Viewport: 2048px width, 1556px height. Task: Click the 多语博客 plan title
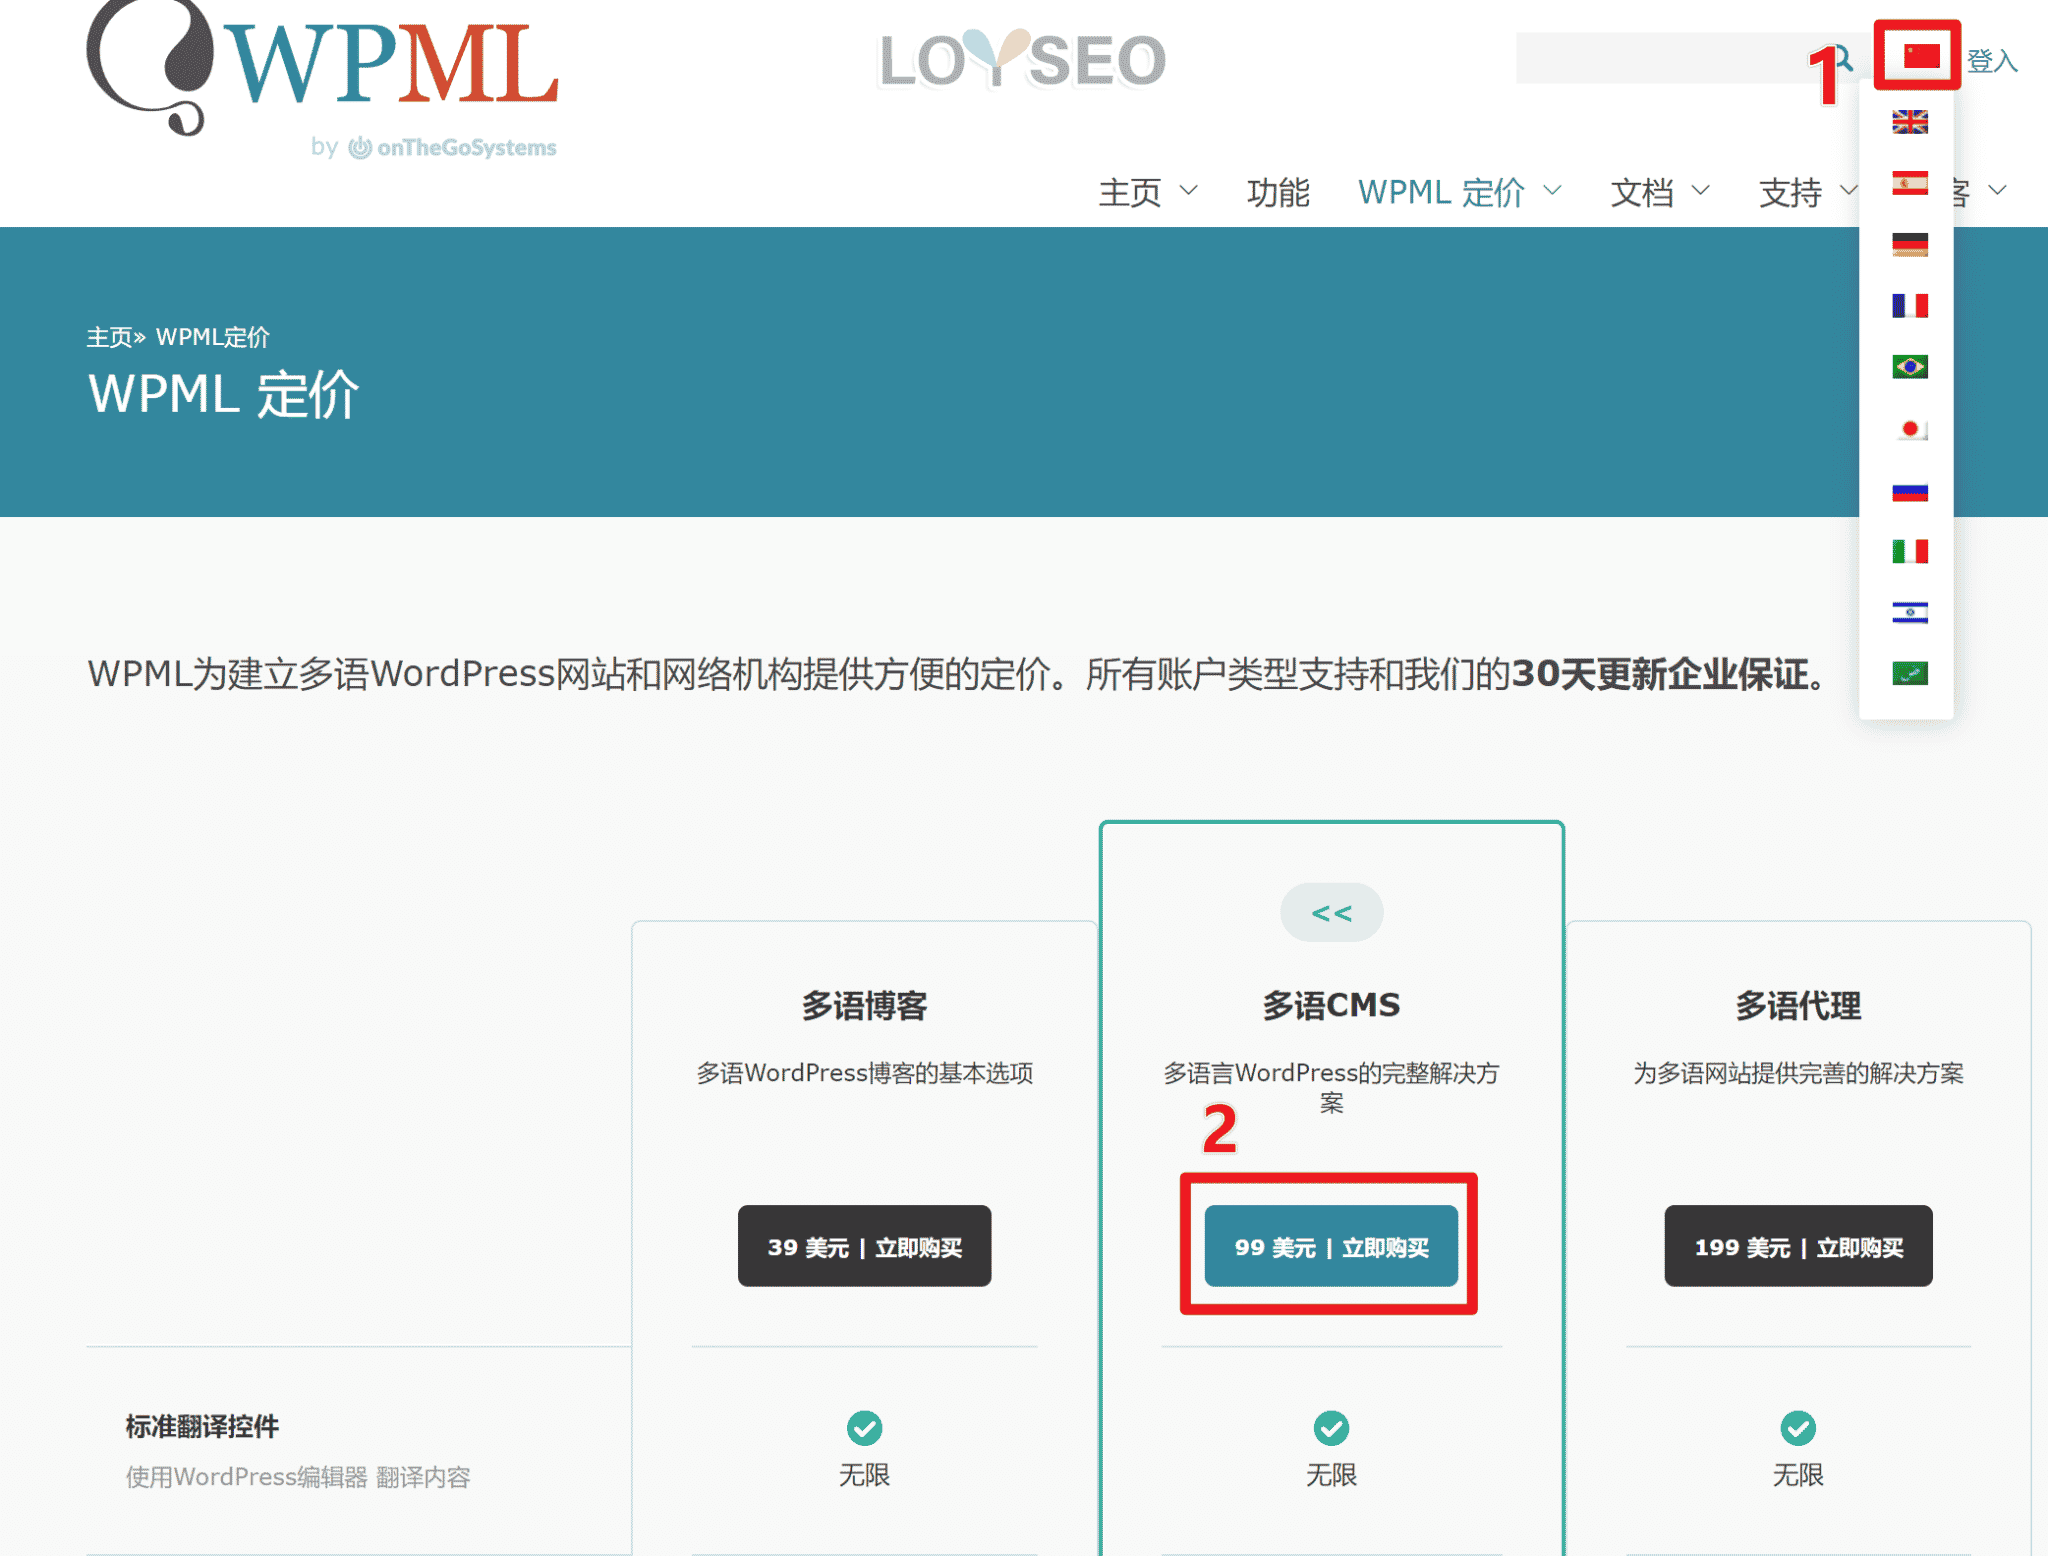click(864, 1005)
